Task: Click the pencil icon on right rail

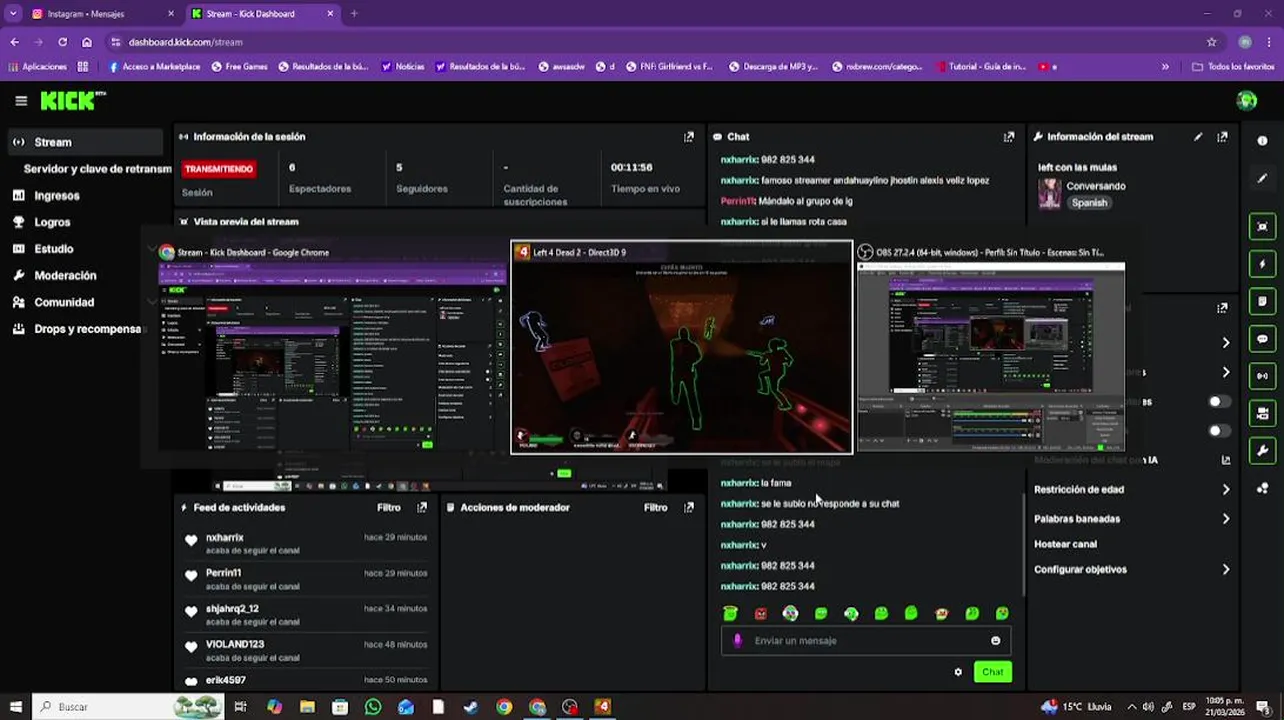Action: click(1262, 178)
